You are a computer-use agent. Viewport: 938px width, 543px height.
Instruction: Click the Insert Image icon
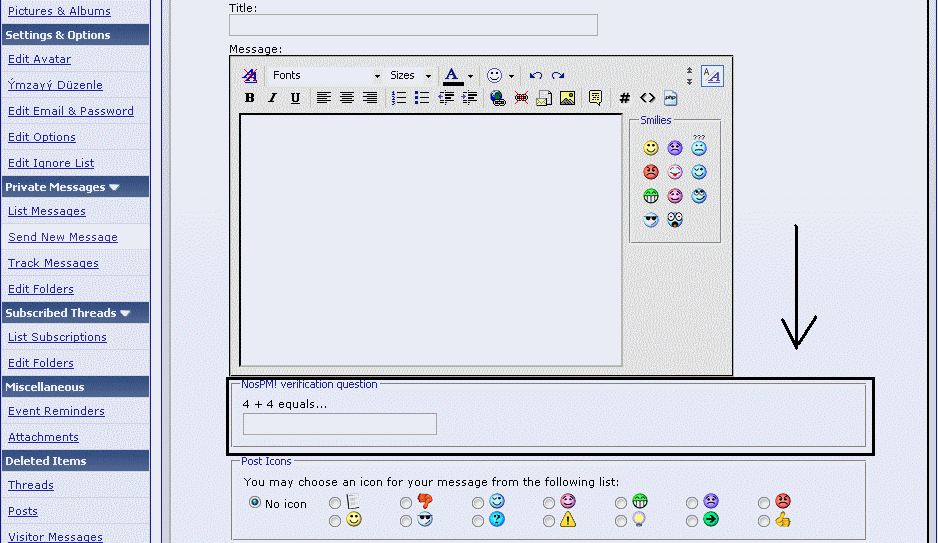click(x=567, y=98)
